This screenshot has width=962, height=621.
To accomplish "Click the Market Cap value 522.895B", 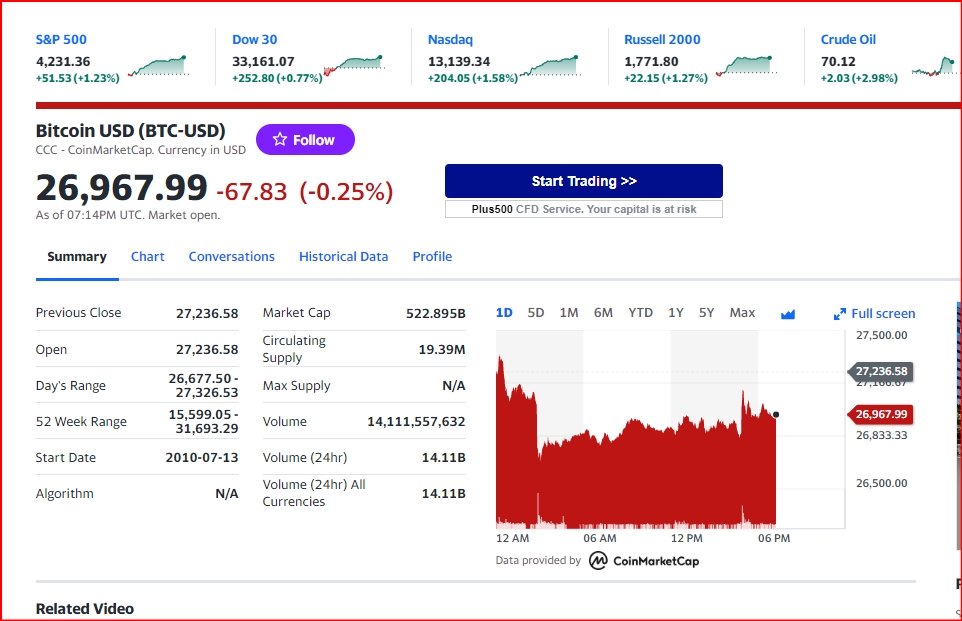I will [x=436, y=313].
